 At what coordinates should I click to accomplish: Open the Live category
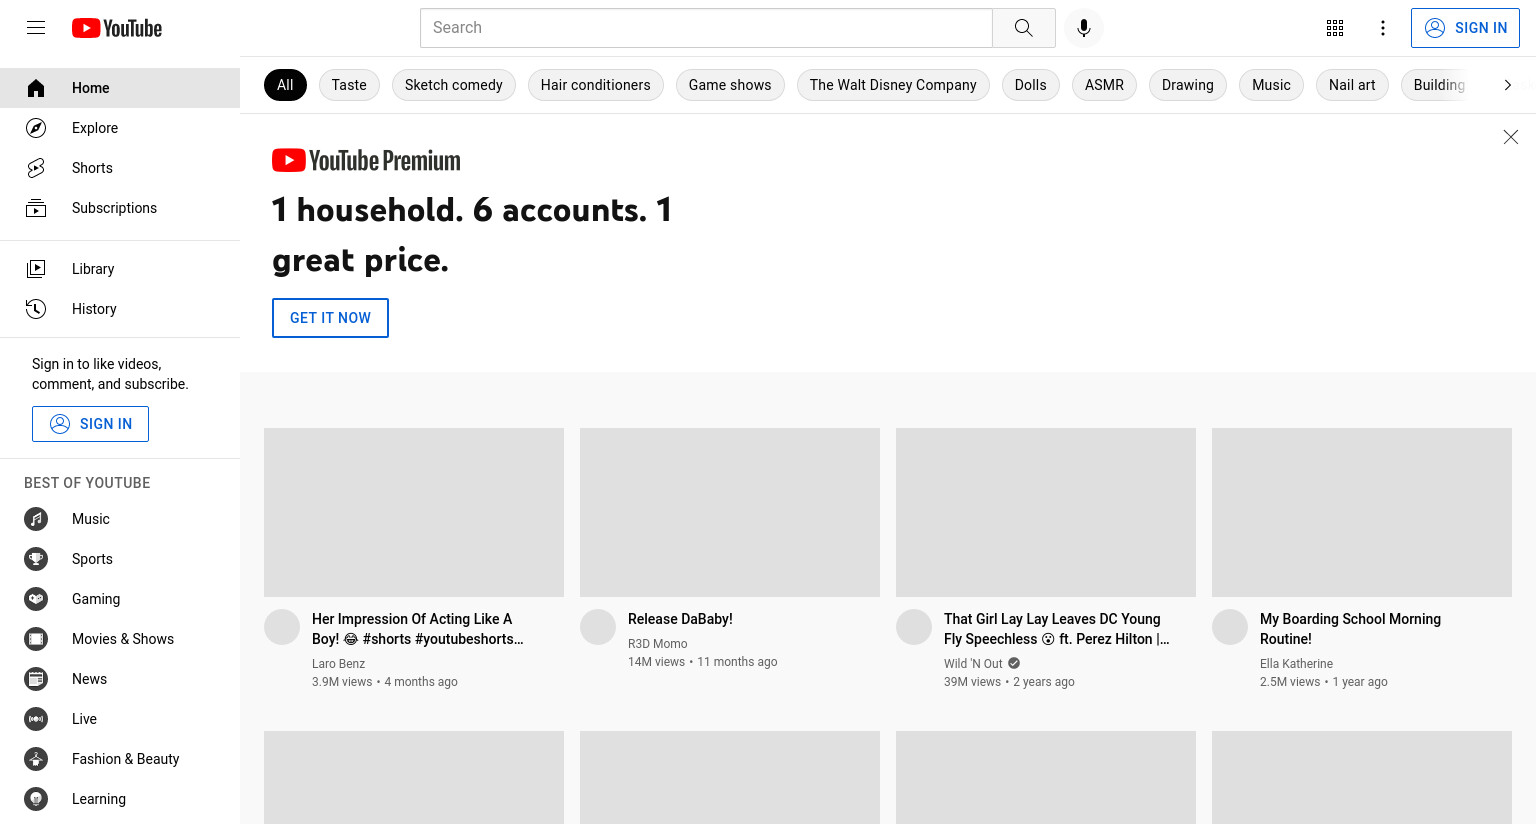(120, 719)
